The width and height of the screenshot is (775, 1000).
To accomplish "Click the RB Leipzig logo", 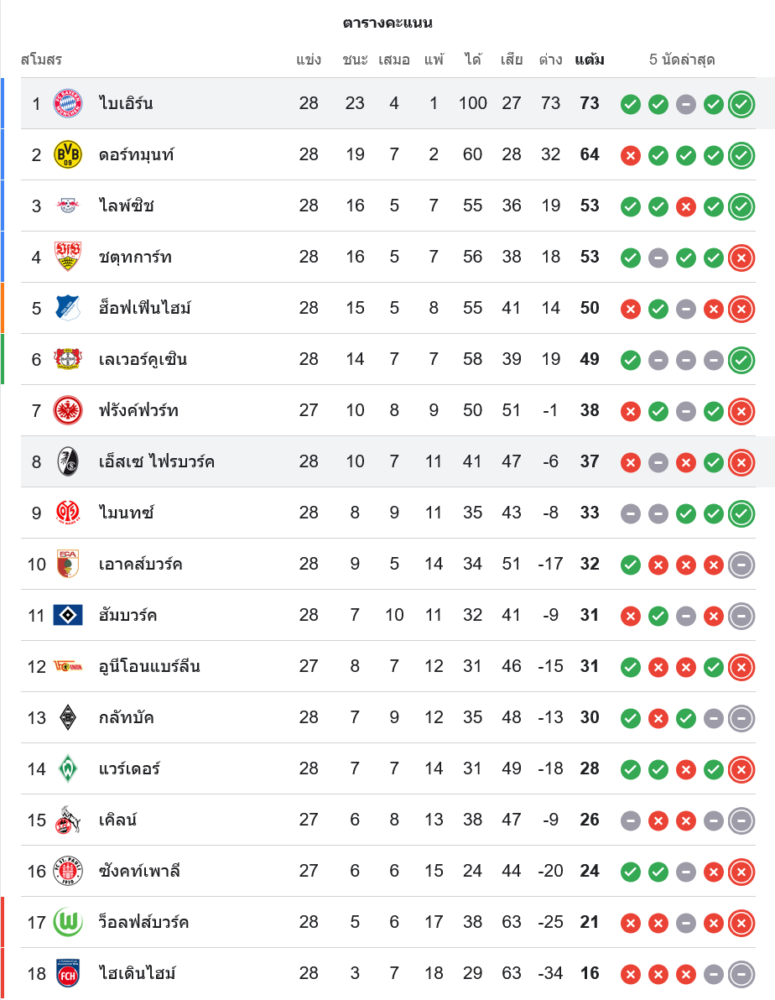I will pos(68,206).
